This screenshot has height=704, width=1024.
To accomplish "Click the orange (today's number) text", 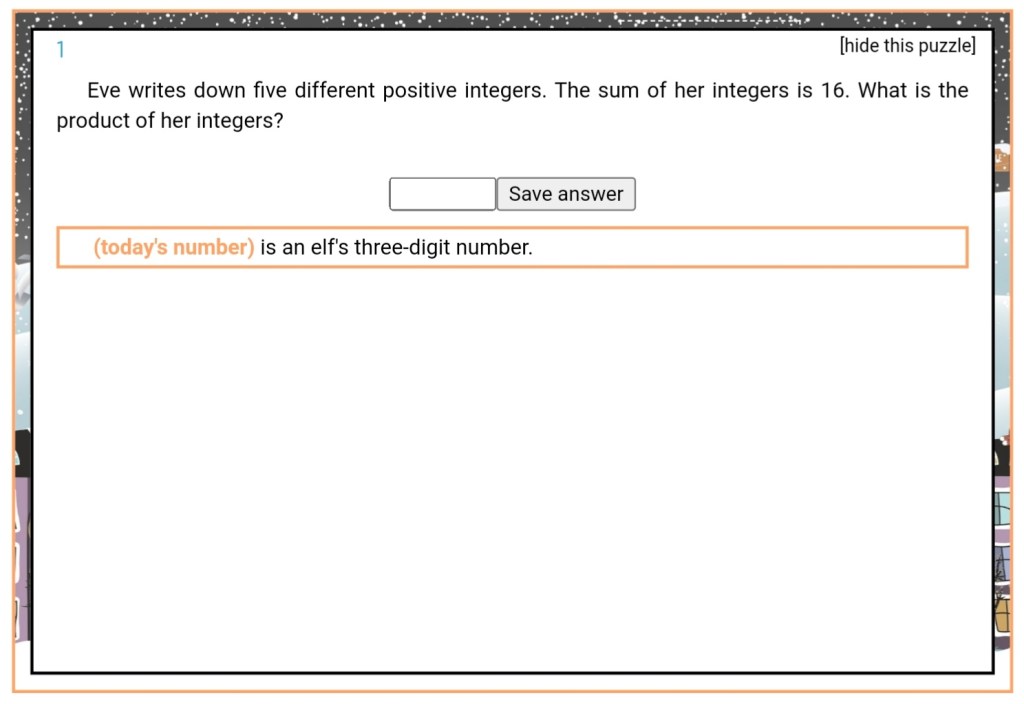I will 174,248.
